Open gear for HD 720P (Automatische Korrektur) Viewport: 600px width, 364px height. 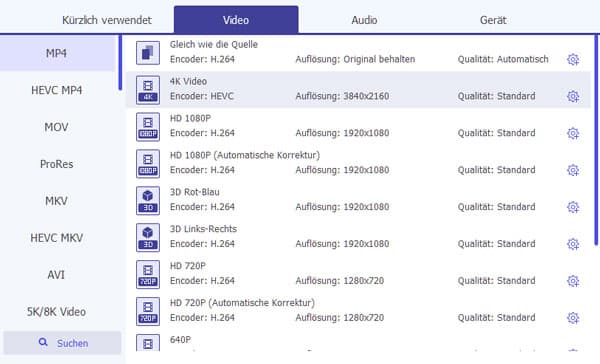572,318
